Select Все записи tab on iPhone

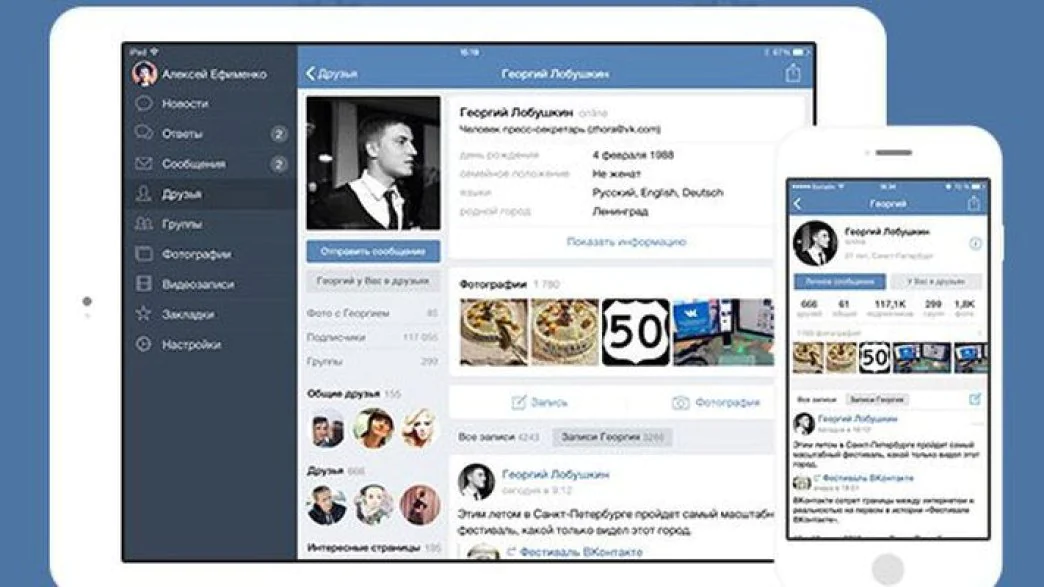816,400
